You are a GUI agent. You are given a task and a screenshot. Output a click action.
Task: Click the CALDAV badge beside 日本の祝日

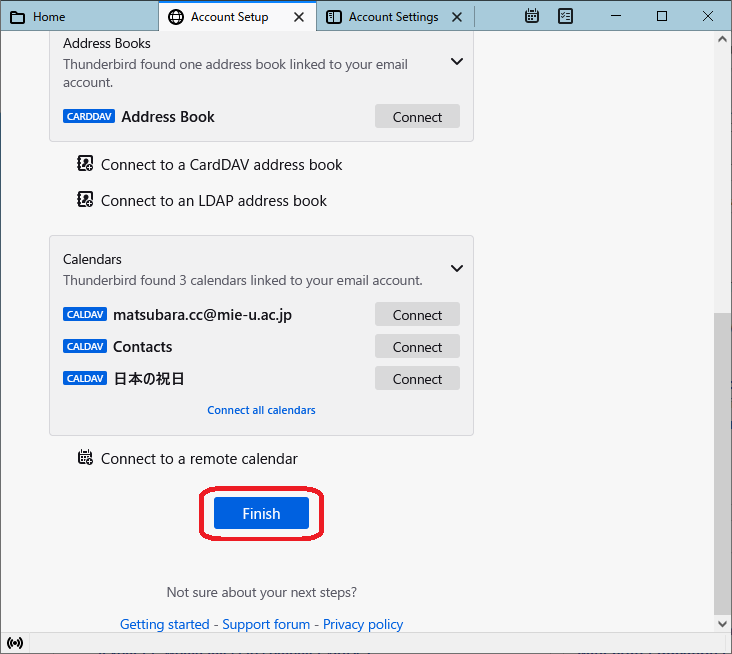click(x=85, y=378)
